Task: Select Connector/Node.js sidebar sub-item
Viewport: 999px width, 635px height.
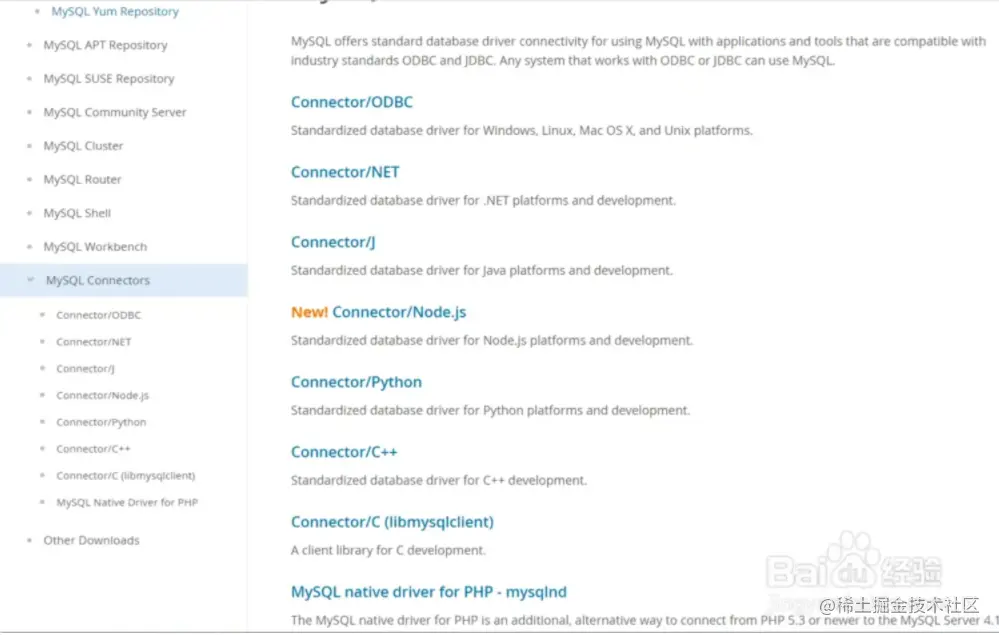Action: pyautogui.click(x=102, y=396)
